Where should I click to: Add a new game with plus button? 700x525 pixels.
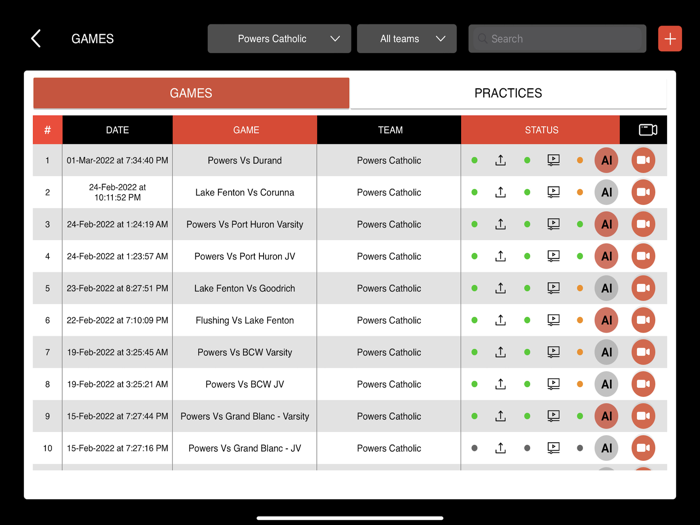[670, 39]
